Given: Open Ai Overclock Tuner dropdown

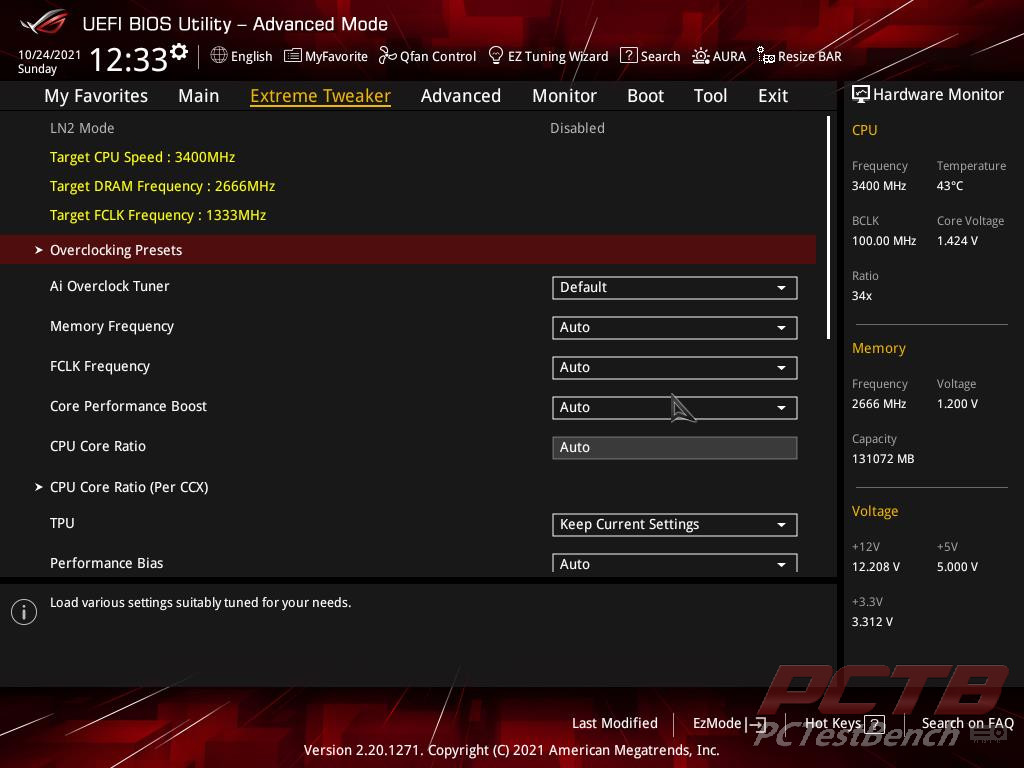Looking at the screenshot, I should [x=675, y=287].
